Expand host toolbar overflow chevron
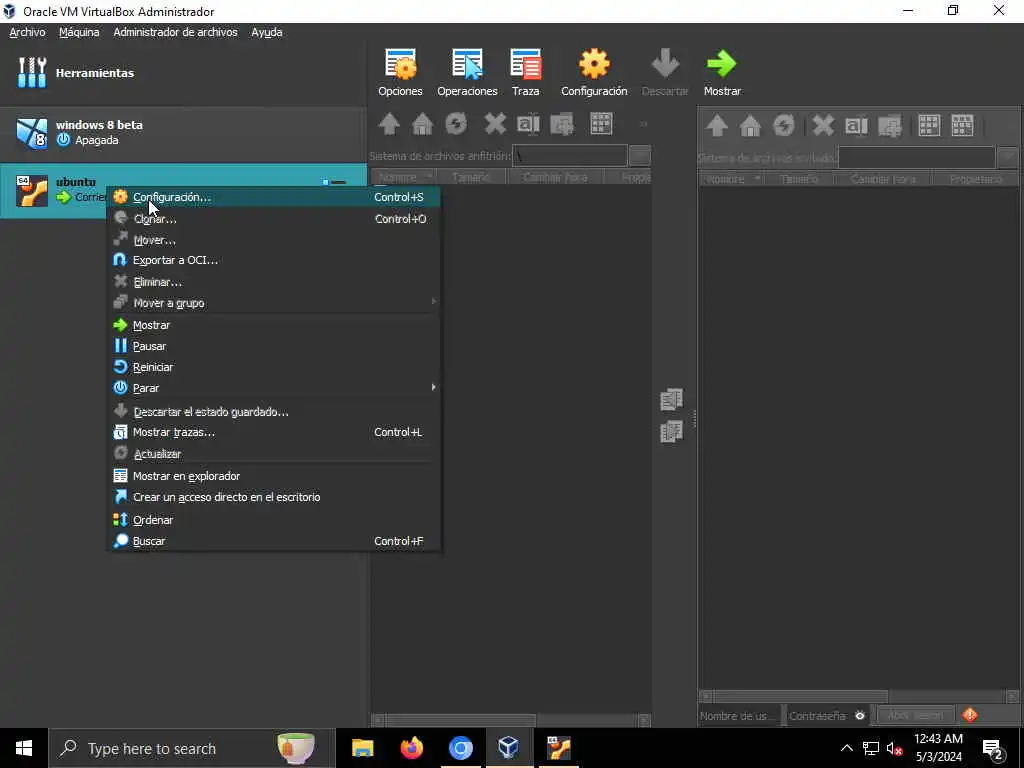 [643, 123]
